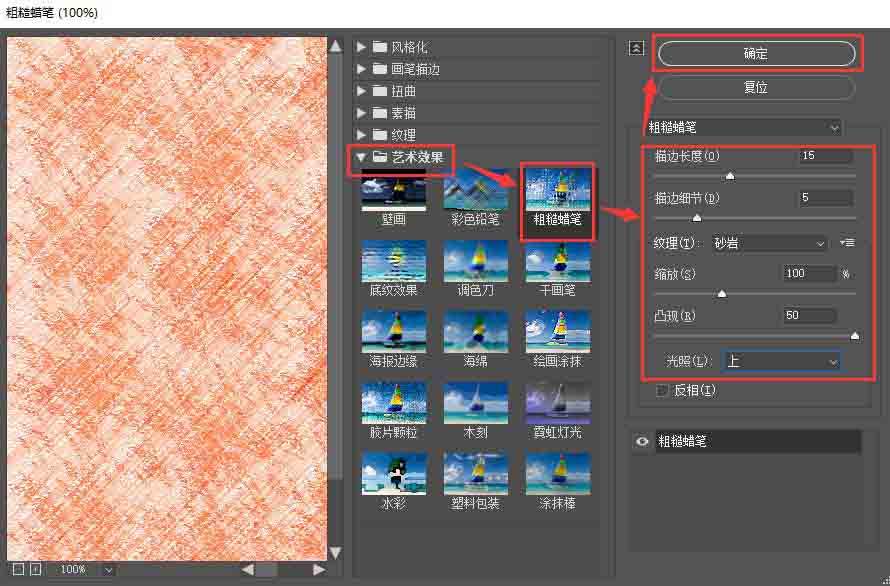The width and height of the screenshot is (890, 586).
Task: Select the 干画笔 filter thumbnail
Action: [x=558, y=262]
